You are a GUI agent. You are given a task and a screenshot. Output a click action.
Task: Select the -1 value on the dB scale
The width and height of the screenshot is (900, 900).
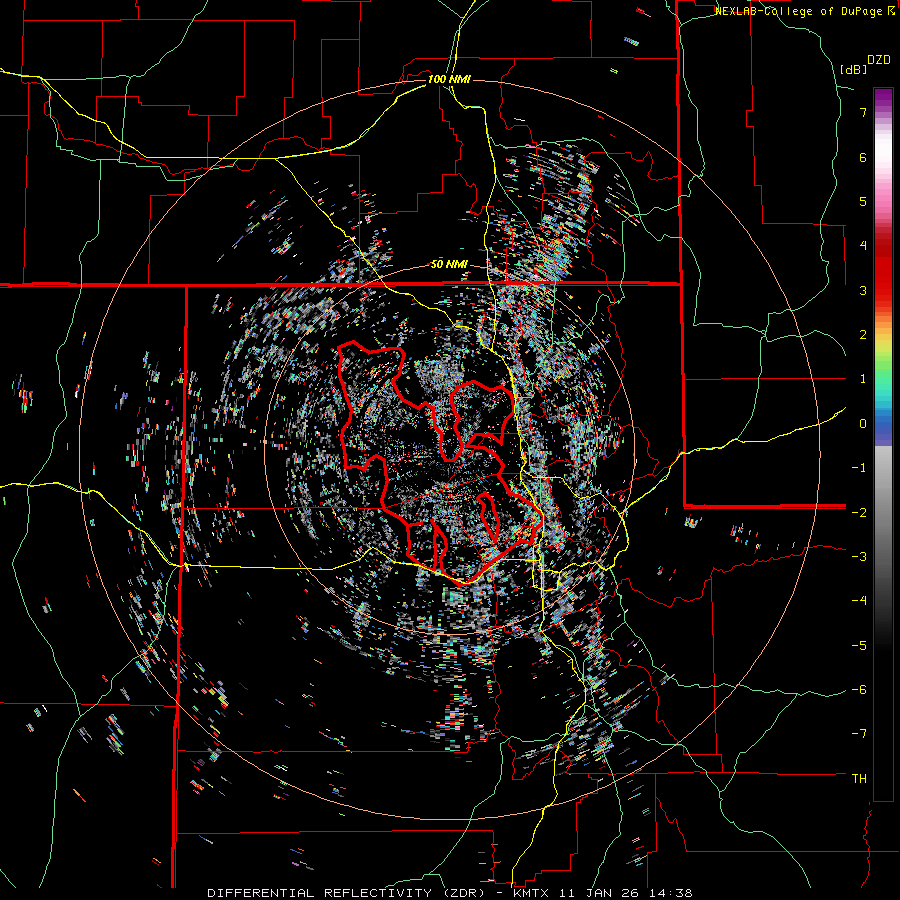click(859, 468)
